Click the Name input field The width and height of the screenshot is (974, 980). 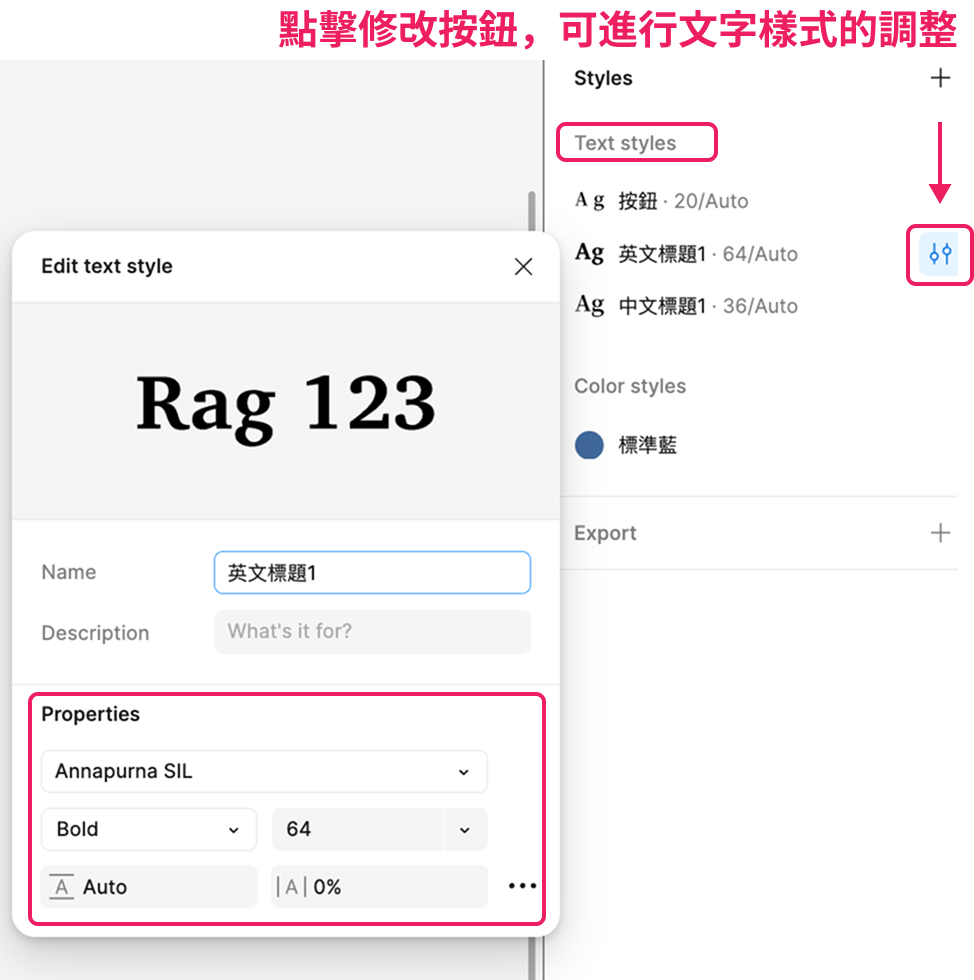(x=372, y=573)
